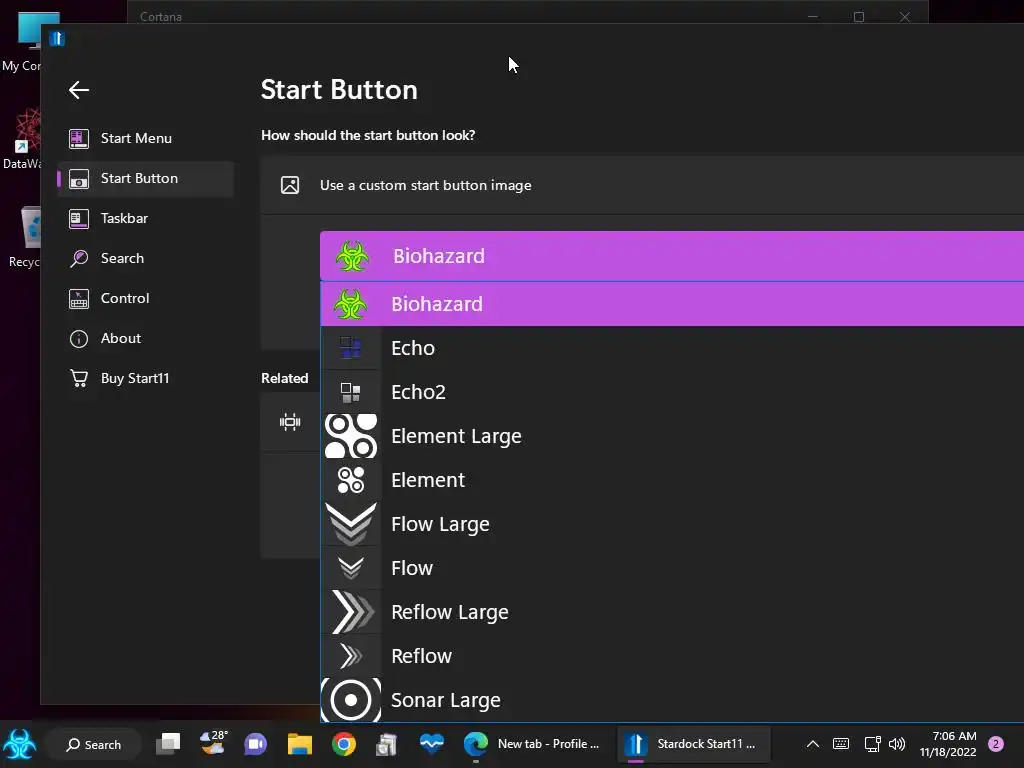Image resolution: width=1024 pixels, height=768 pixels.
Task: Show hidden system tray icons
Action: tap(812, 744)
